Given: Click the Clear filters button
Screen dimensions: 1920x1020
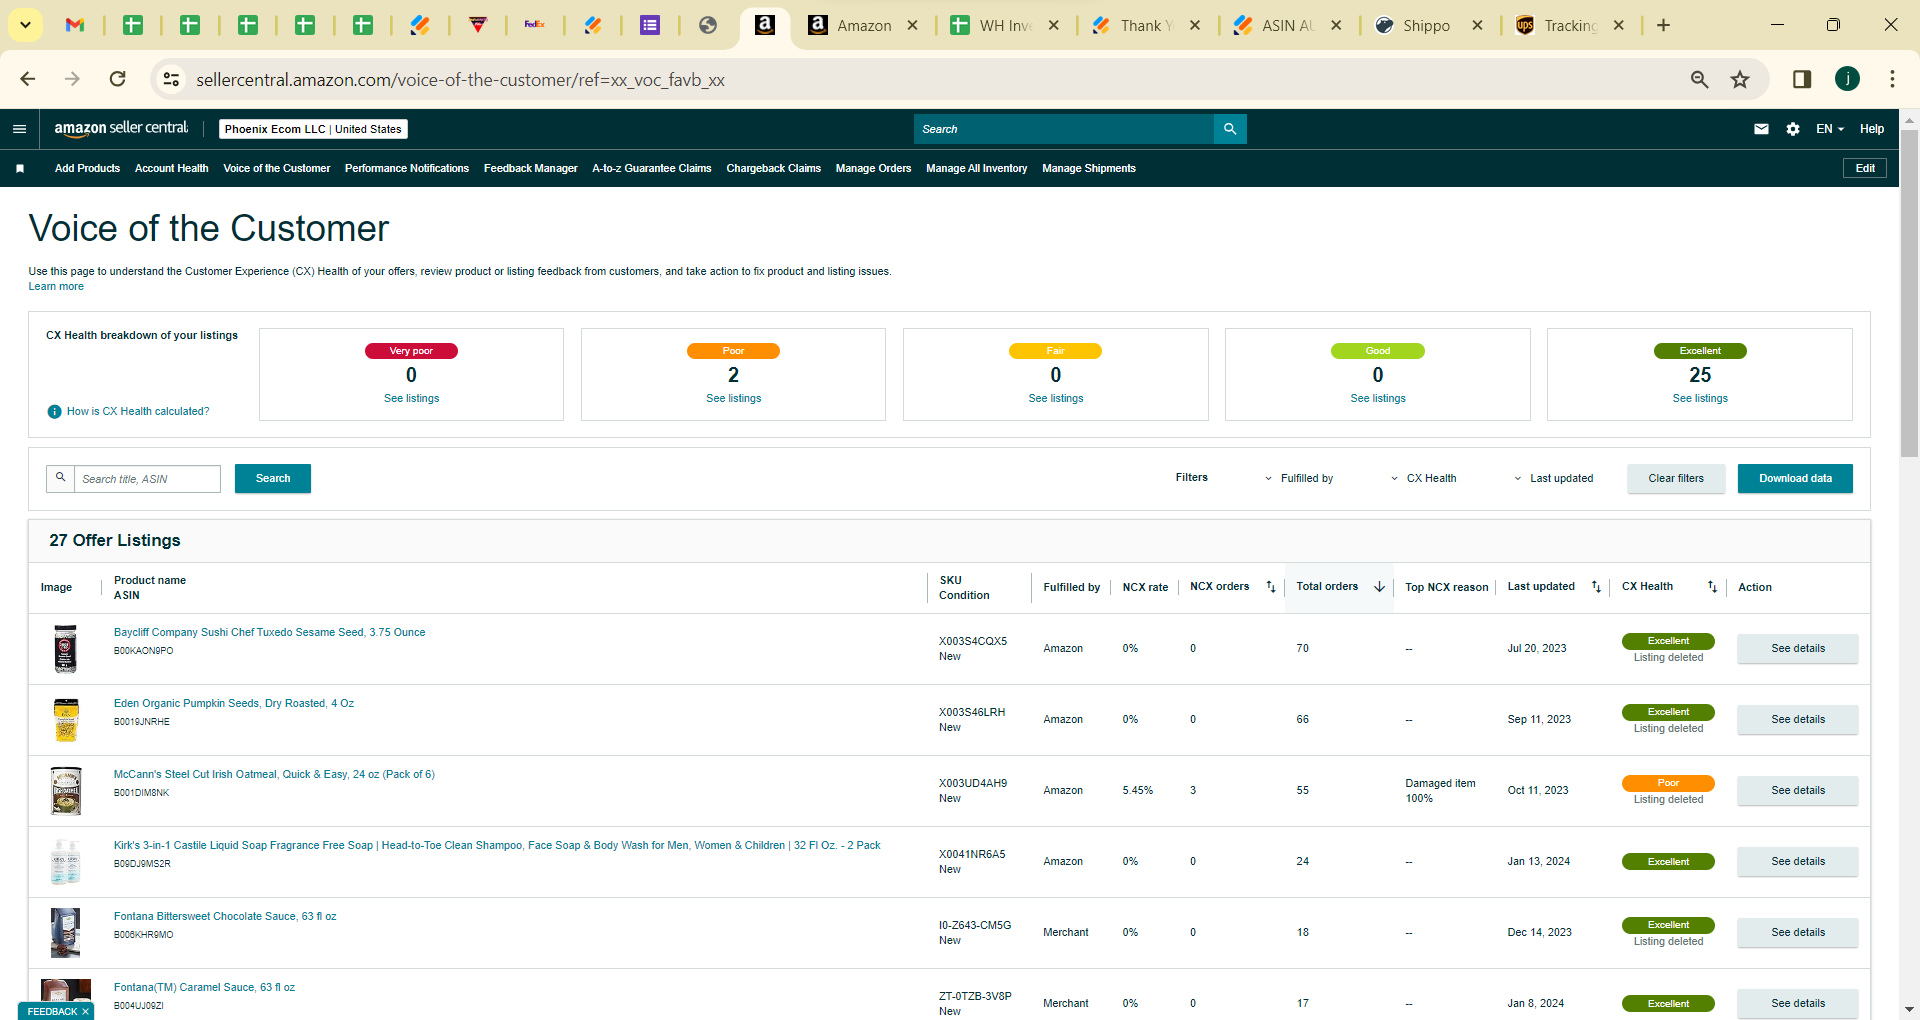Looking at the screenshot, I should tap(1676, 478).
